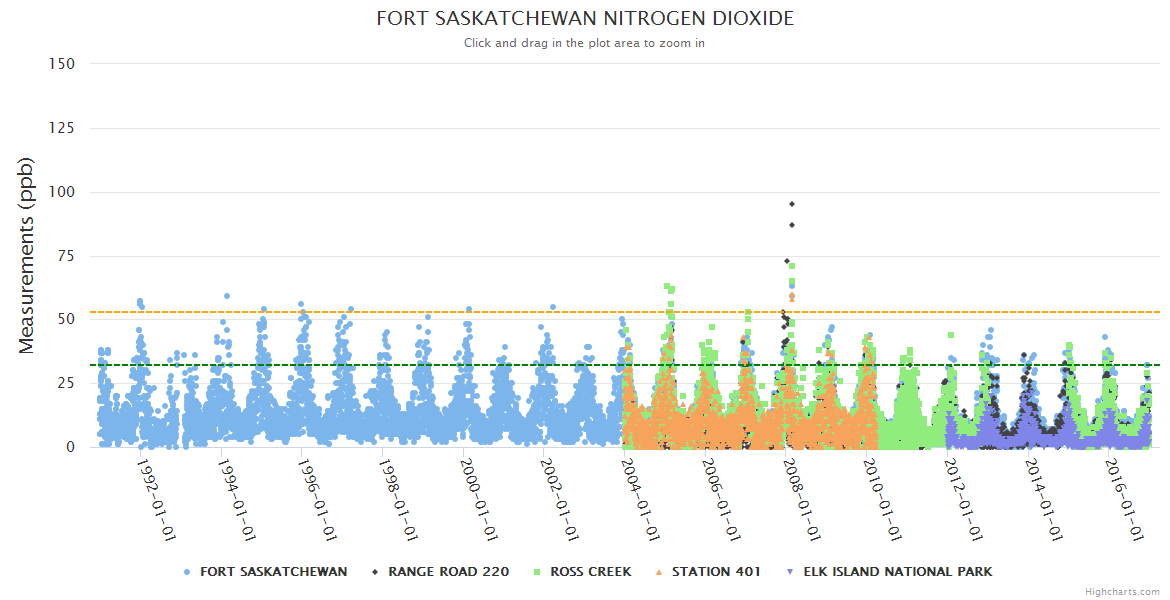This screenshot has width=1170, height=600.
Task: Click the blue circle Fort Saskatchewan legend marker
Action: coord(188,572)
